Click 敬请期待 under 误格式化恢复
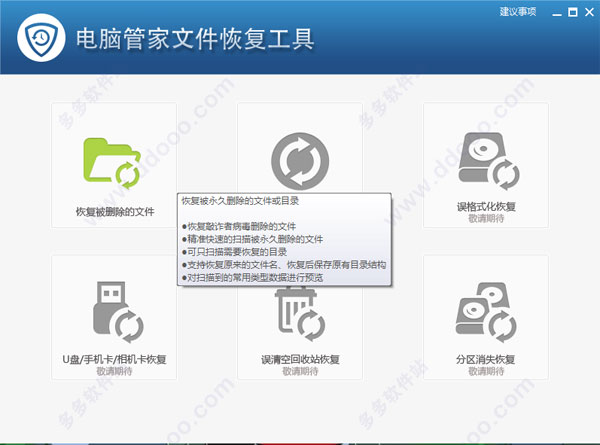The width and height of the screenshot is (600, 445). coord(486,218)
